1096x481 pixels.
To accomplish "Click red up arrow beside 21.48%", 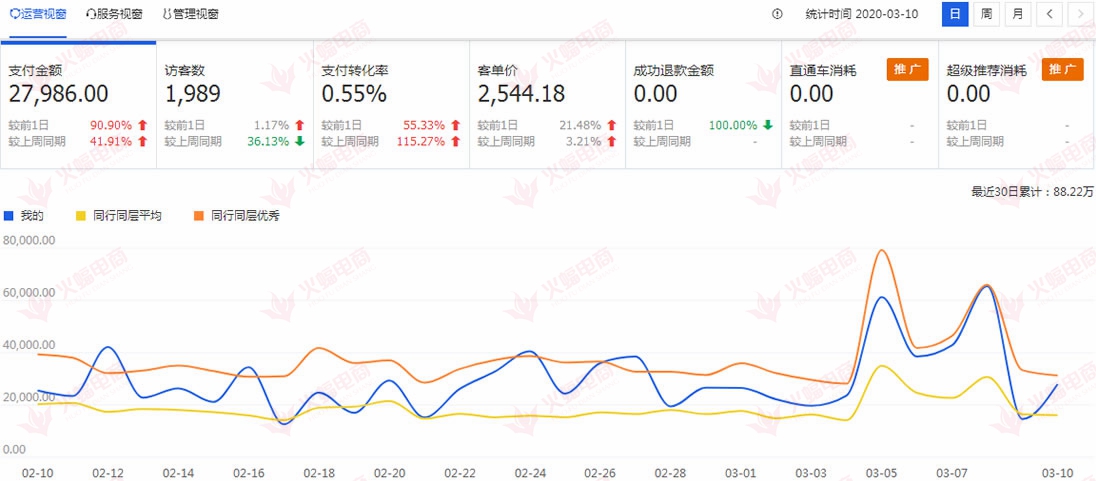I will (612, 125).
